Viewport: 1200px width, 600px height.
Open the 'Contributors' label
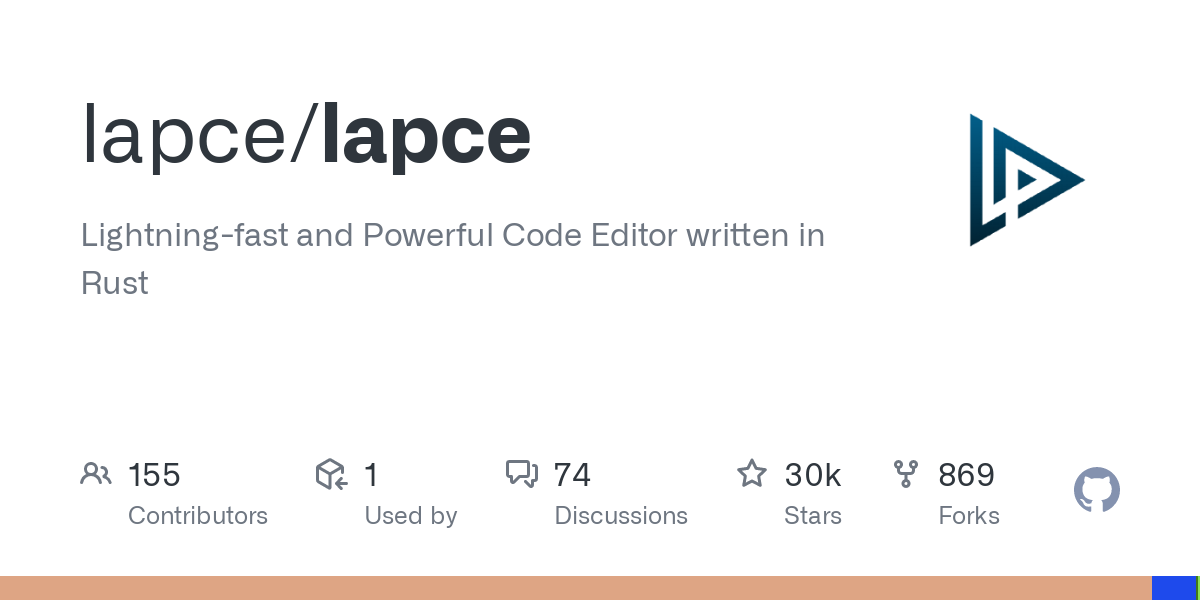click(x=198, y=516)
